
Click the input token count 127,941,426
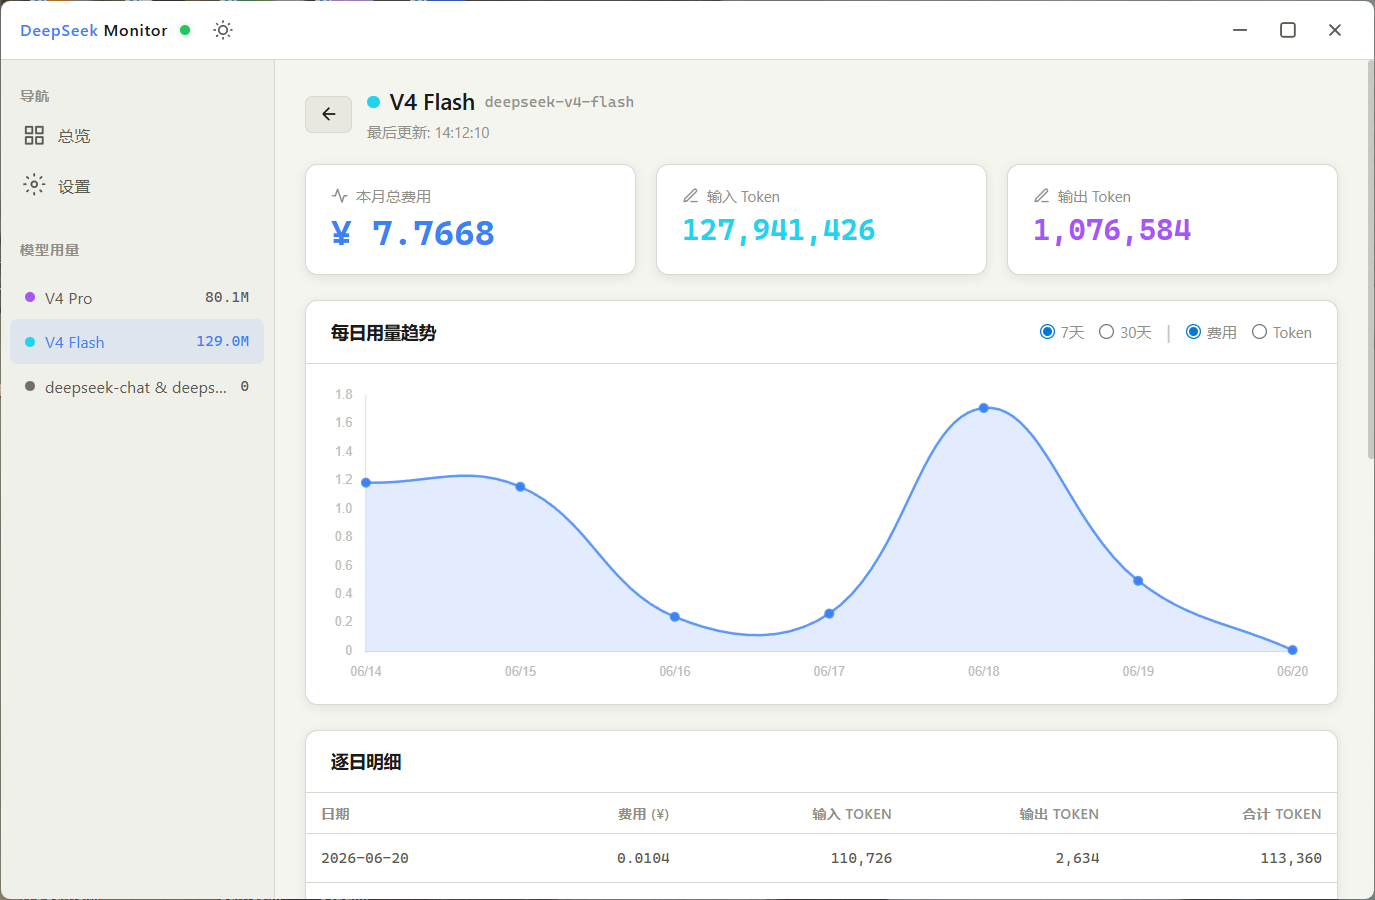(779, 230)
